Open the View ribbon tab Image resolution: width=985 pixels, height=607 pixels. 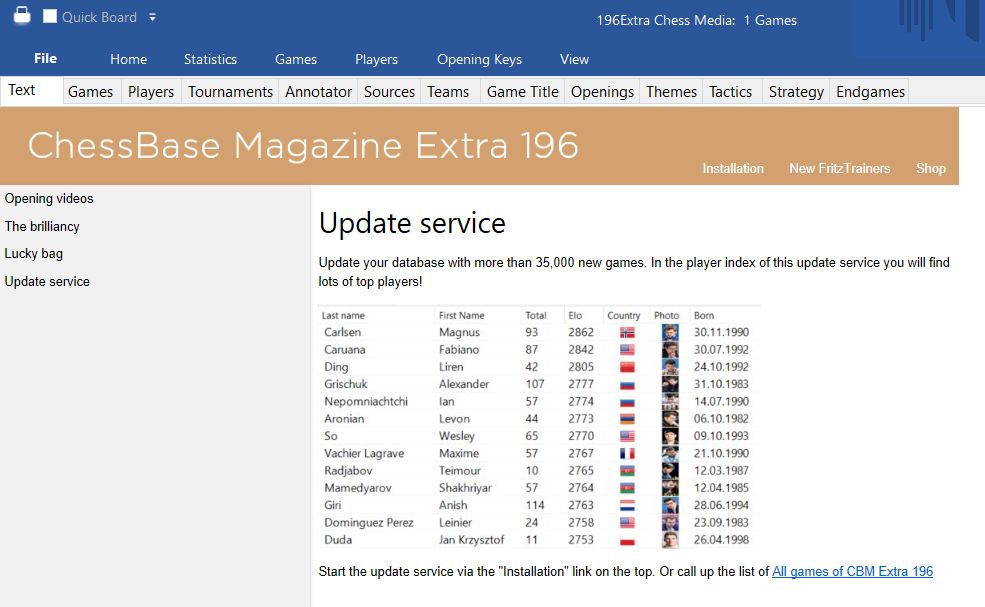(x=574, y=59)
